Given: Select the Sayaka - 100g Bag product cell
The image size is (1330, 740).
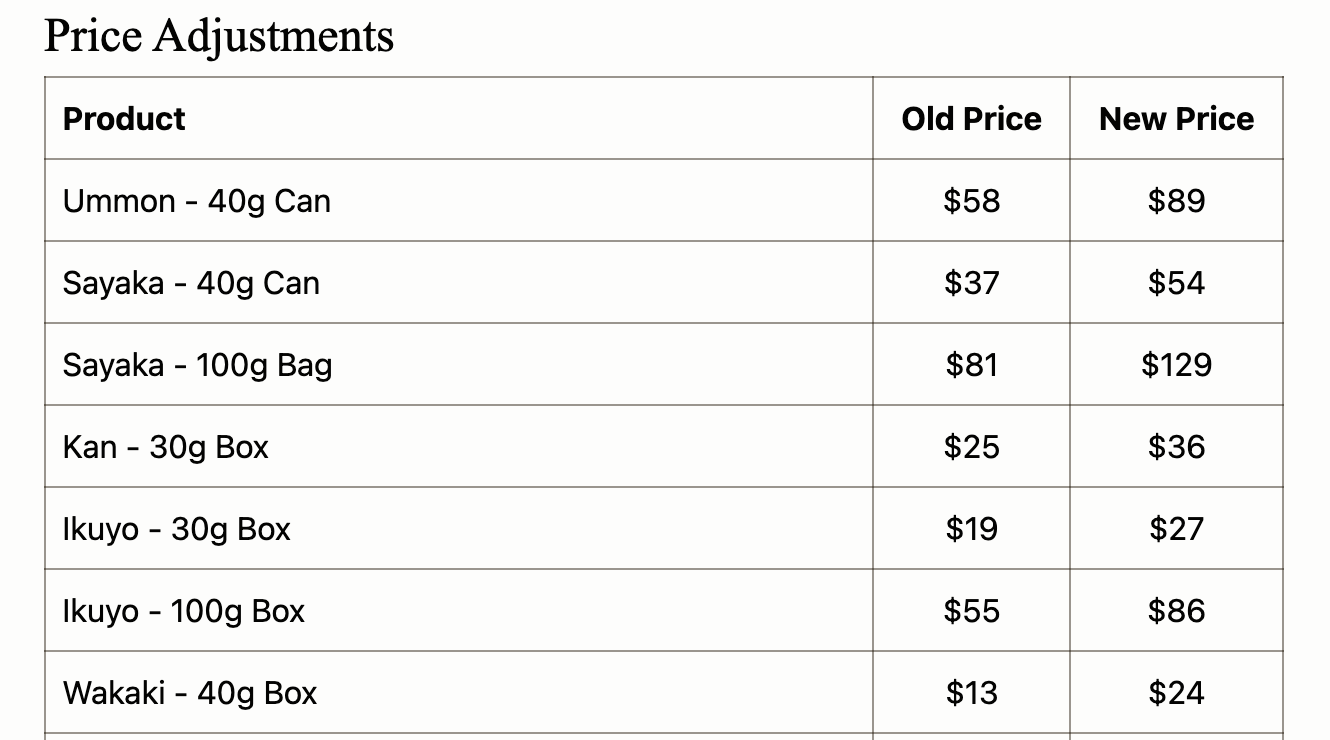Looking at the screenshot, I should click(x=197, y=365).
